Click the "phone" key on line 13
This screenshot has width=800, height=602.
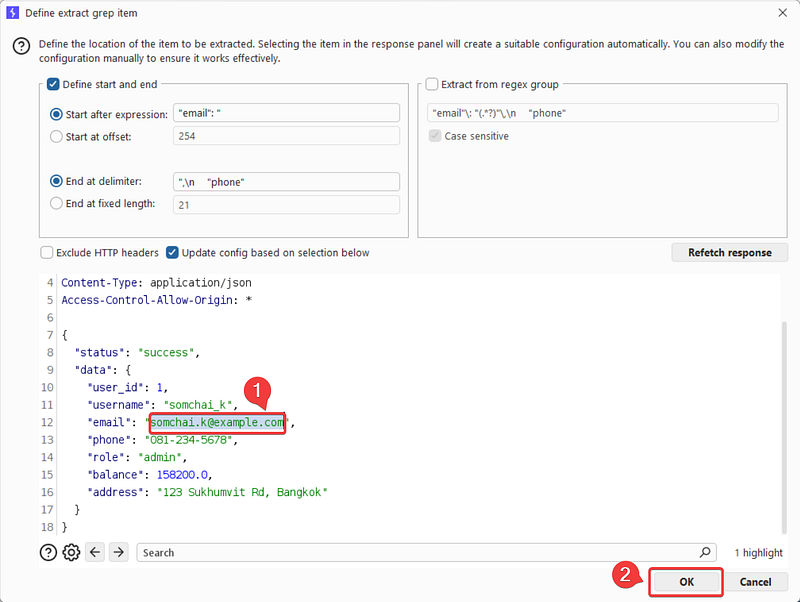[x=109, y=440]
